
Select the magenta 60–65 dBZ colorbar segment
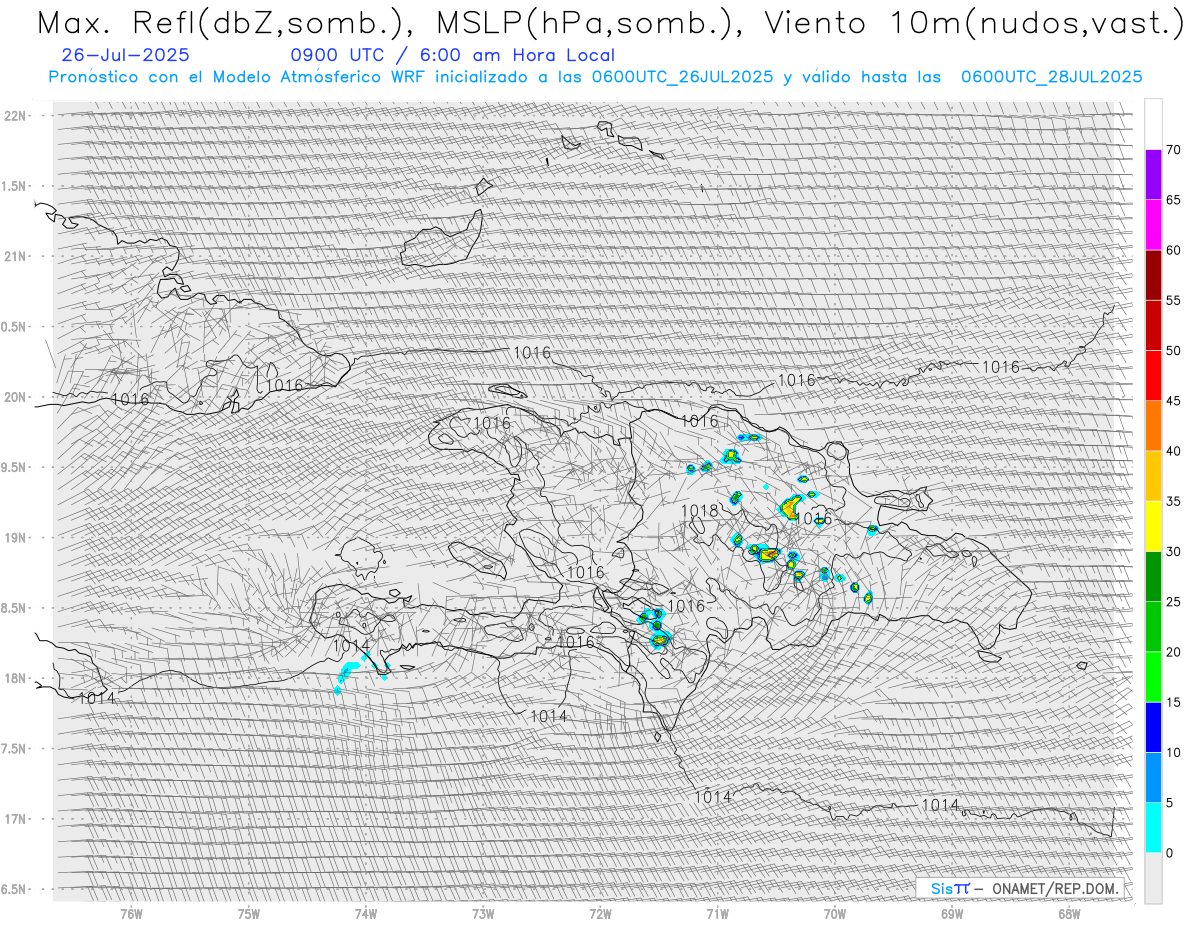(1153, 225)
